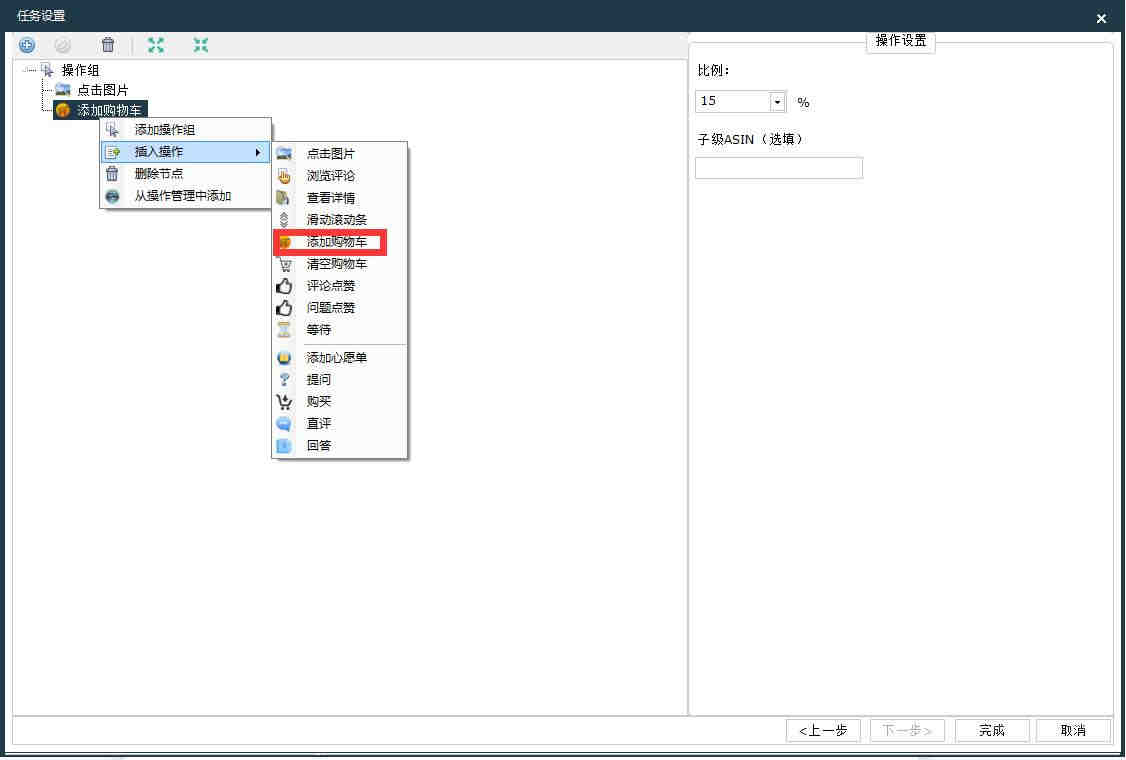The height and width of the screenshot is (760, 1126).
Task: Select 回答 from the submenu
Action: click(x=340, y=445)
